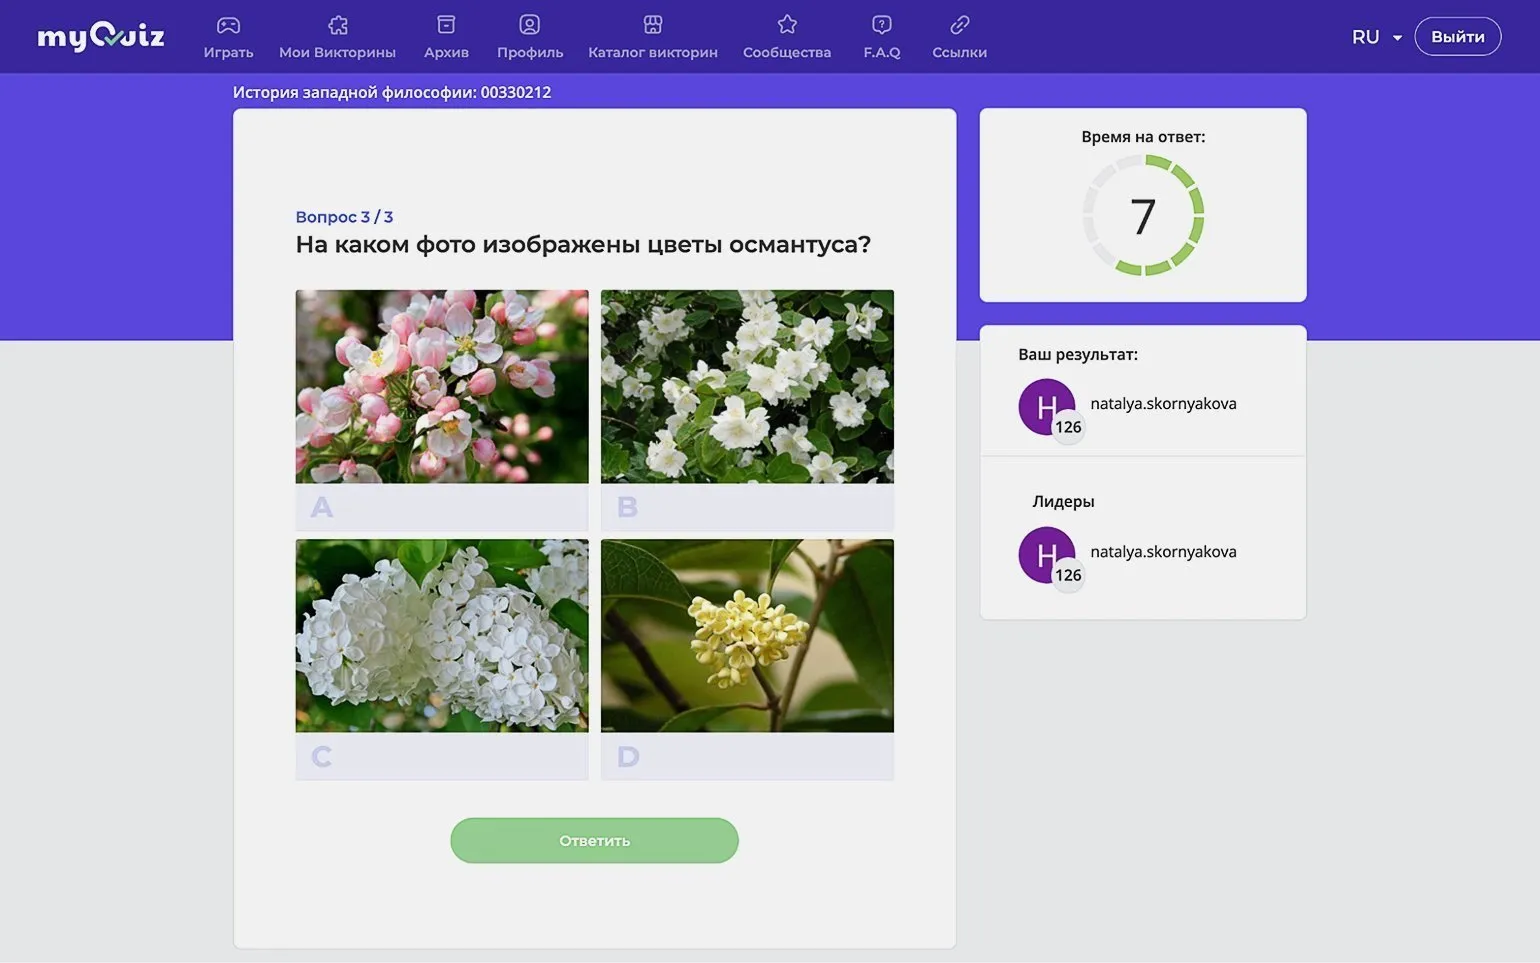
Task: Open the Ссылки chain link icon
Action: coord(960,25)
